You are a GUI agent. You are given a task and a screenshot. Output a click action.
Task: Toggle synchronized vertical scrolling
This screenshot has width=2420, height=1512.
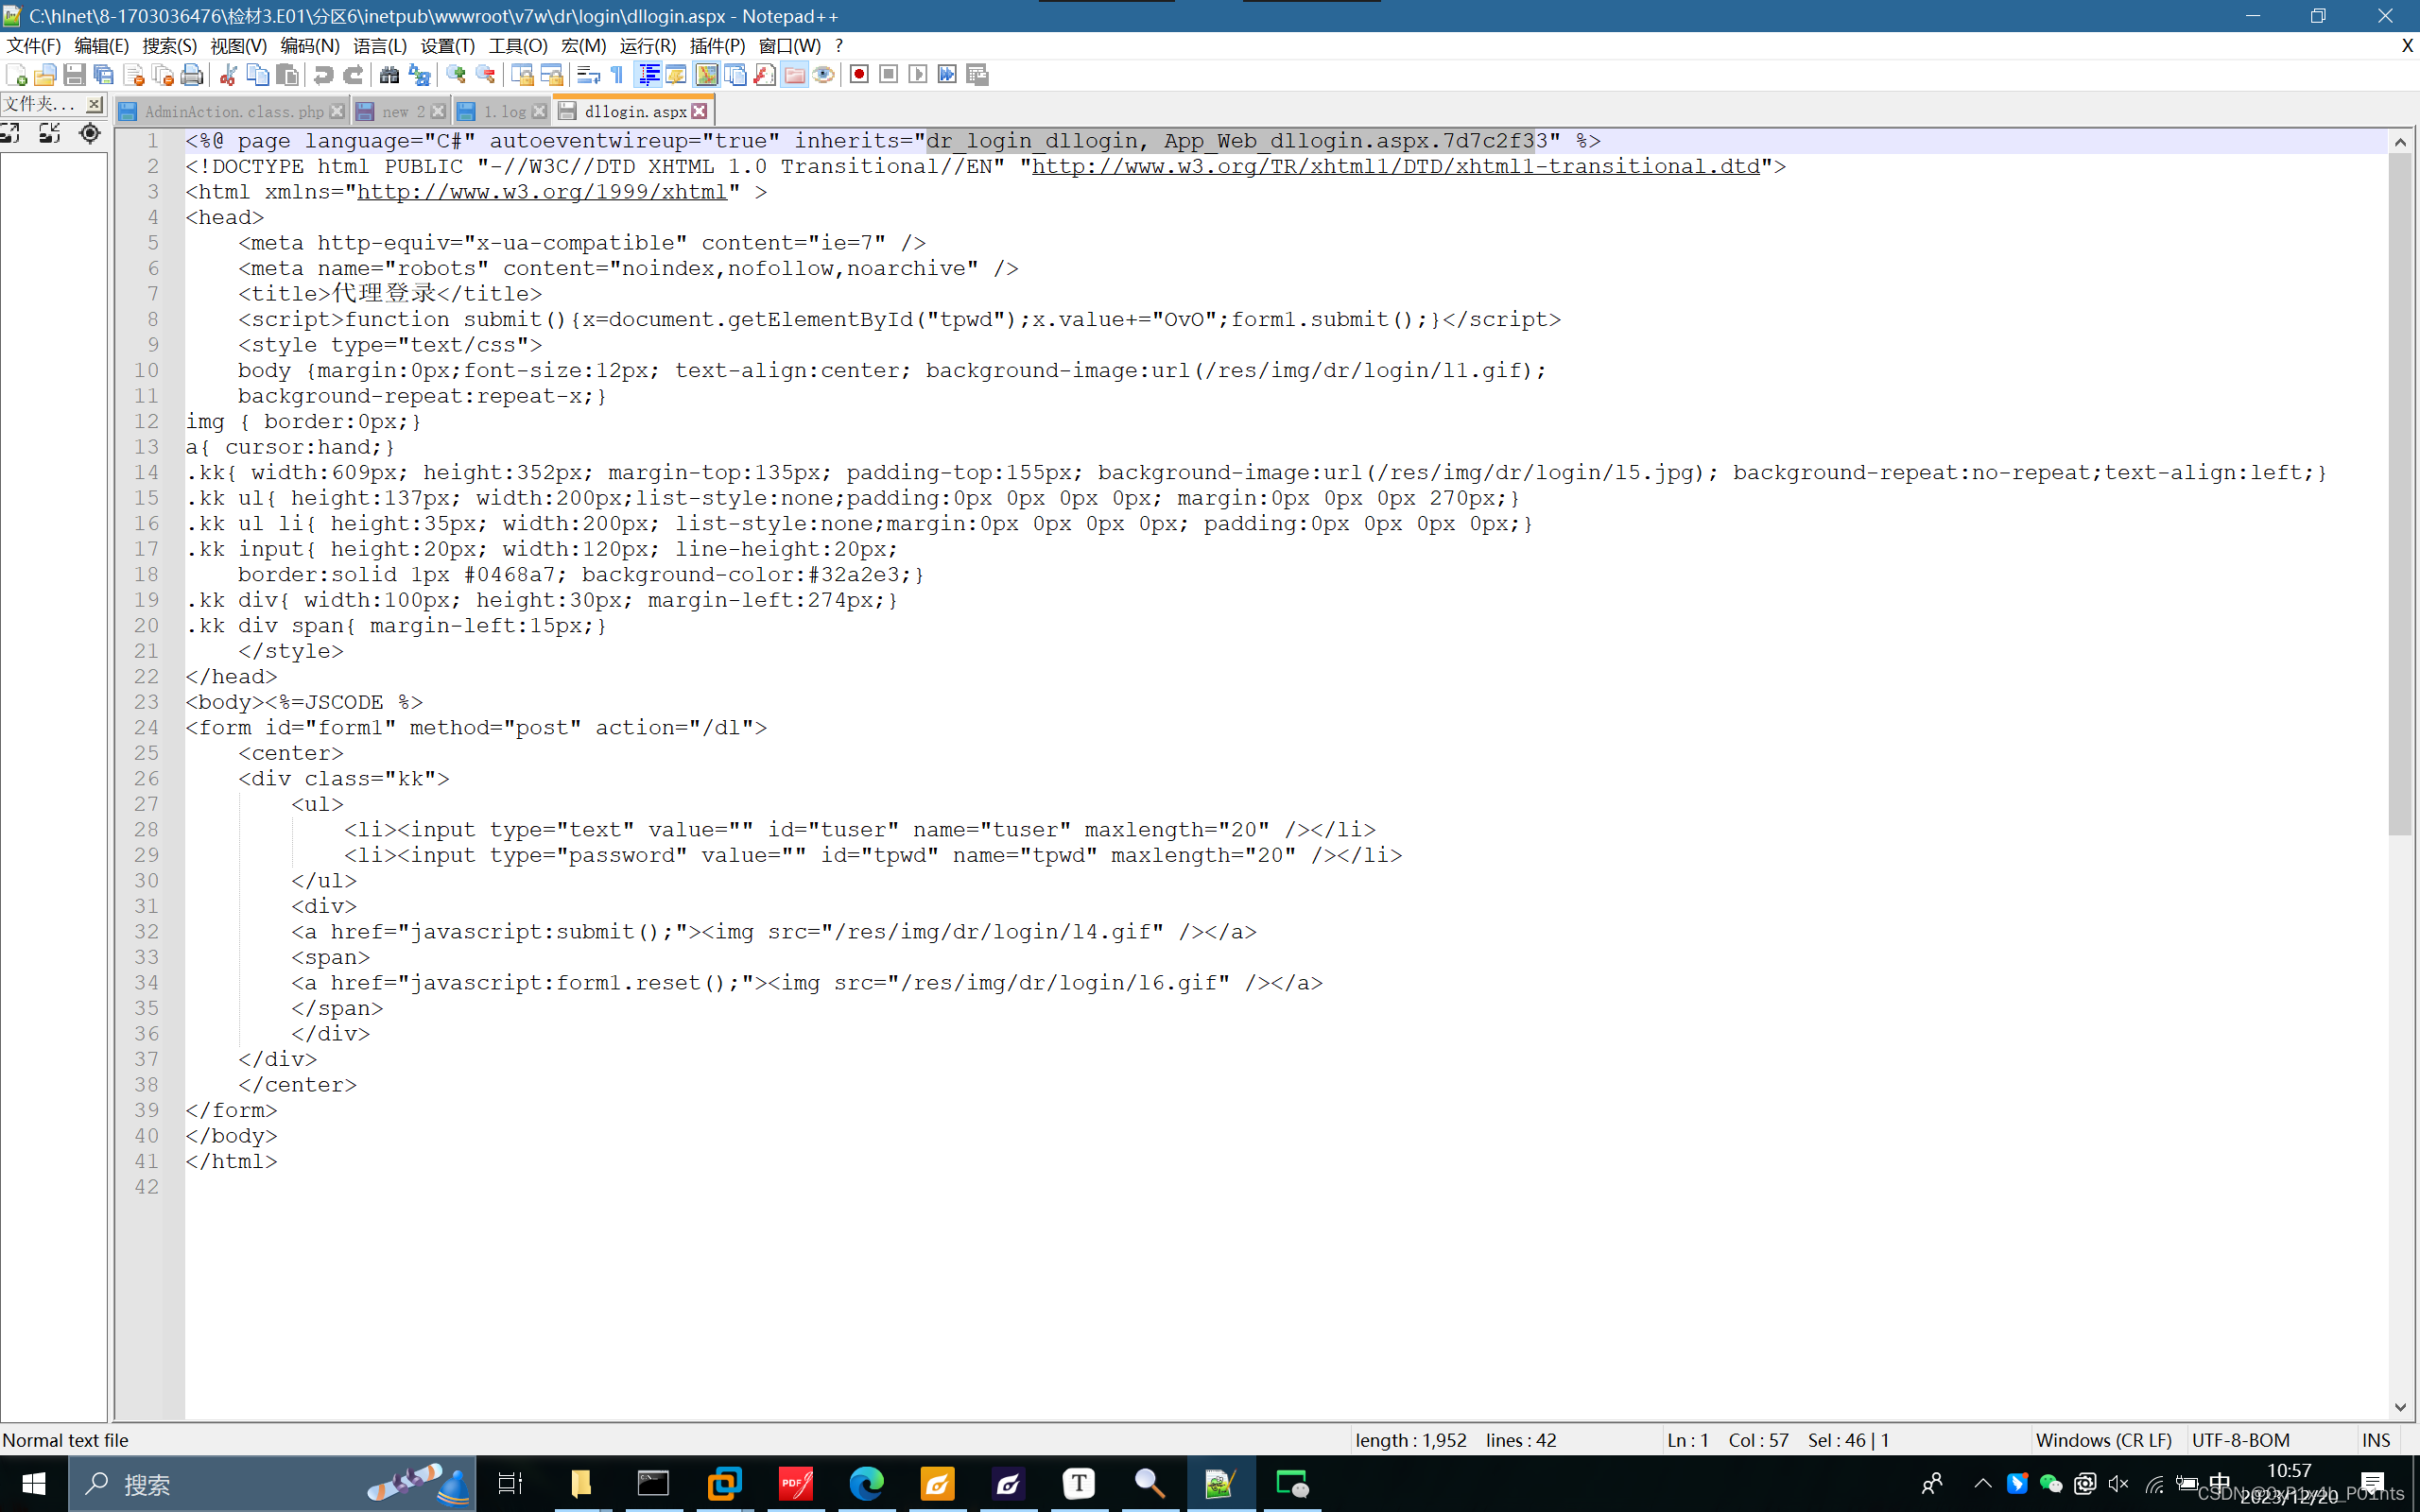click(x=522, y=75)
